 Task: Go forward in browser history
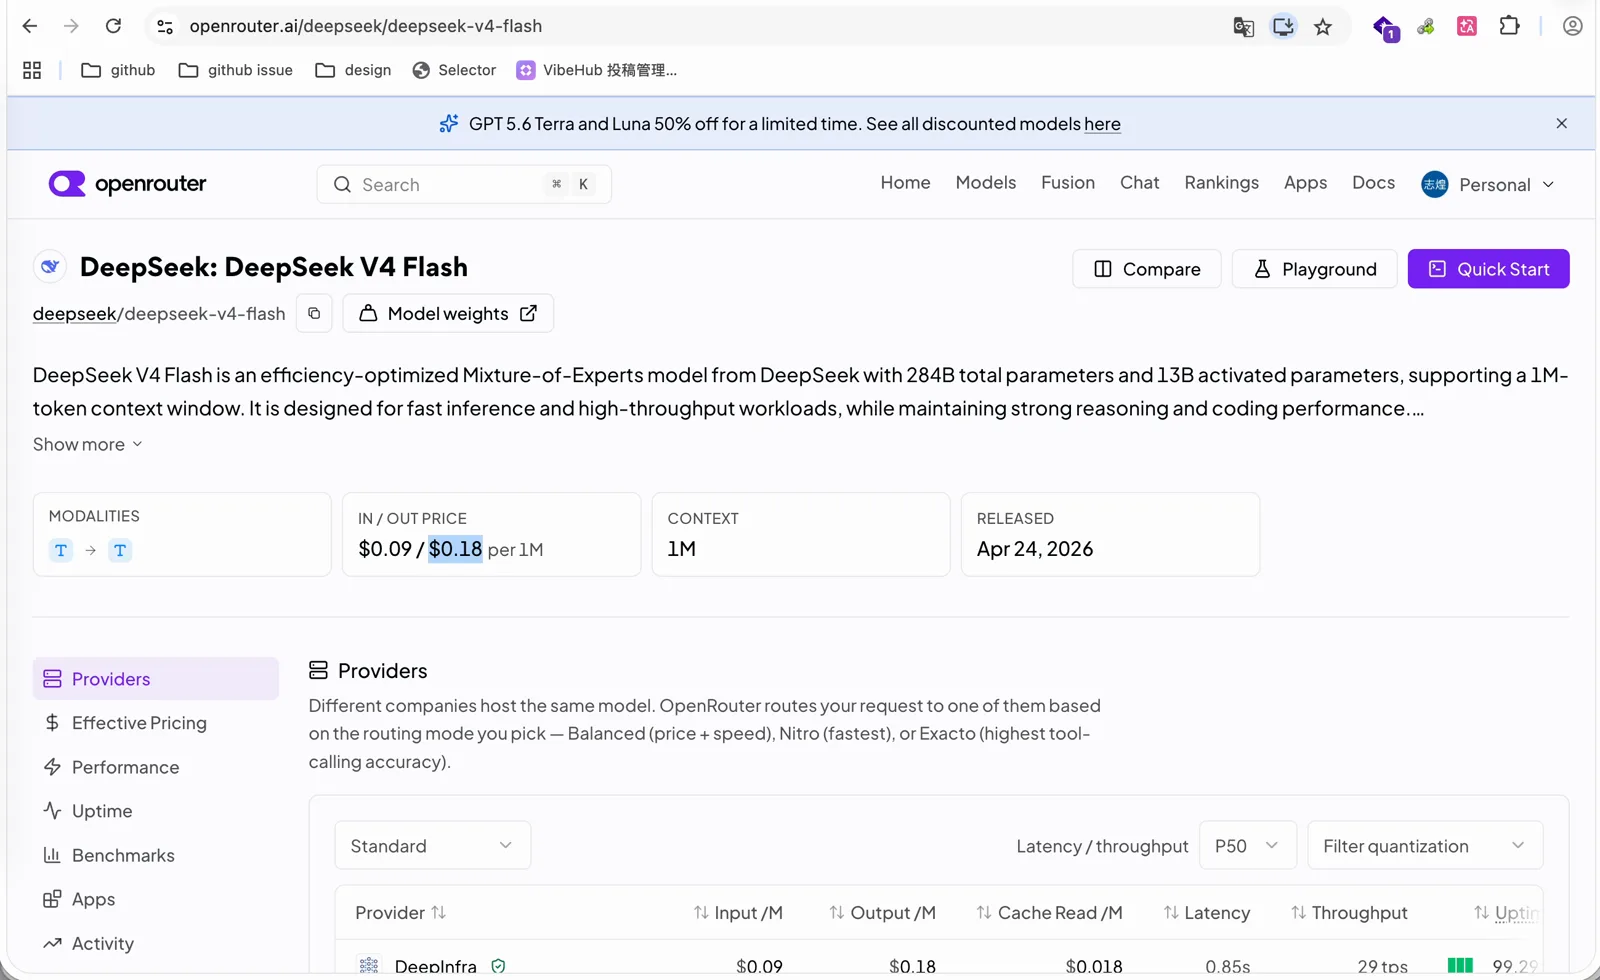tap(71, 26)
